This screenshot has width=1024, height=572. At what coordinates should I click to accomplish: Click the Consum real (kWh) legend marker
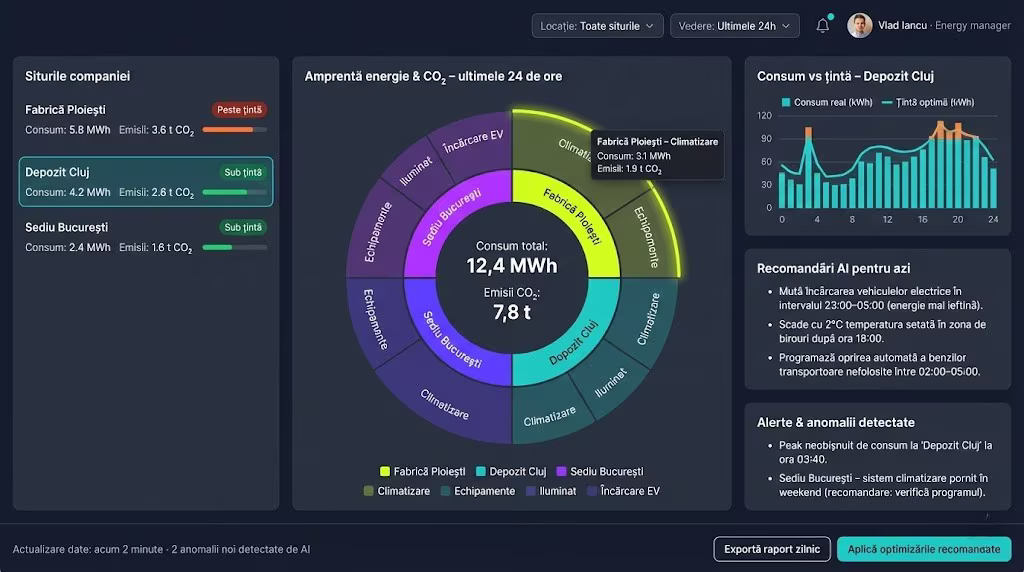click(x=786, y=102)
